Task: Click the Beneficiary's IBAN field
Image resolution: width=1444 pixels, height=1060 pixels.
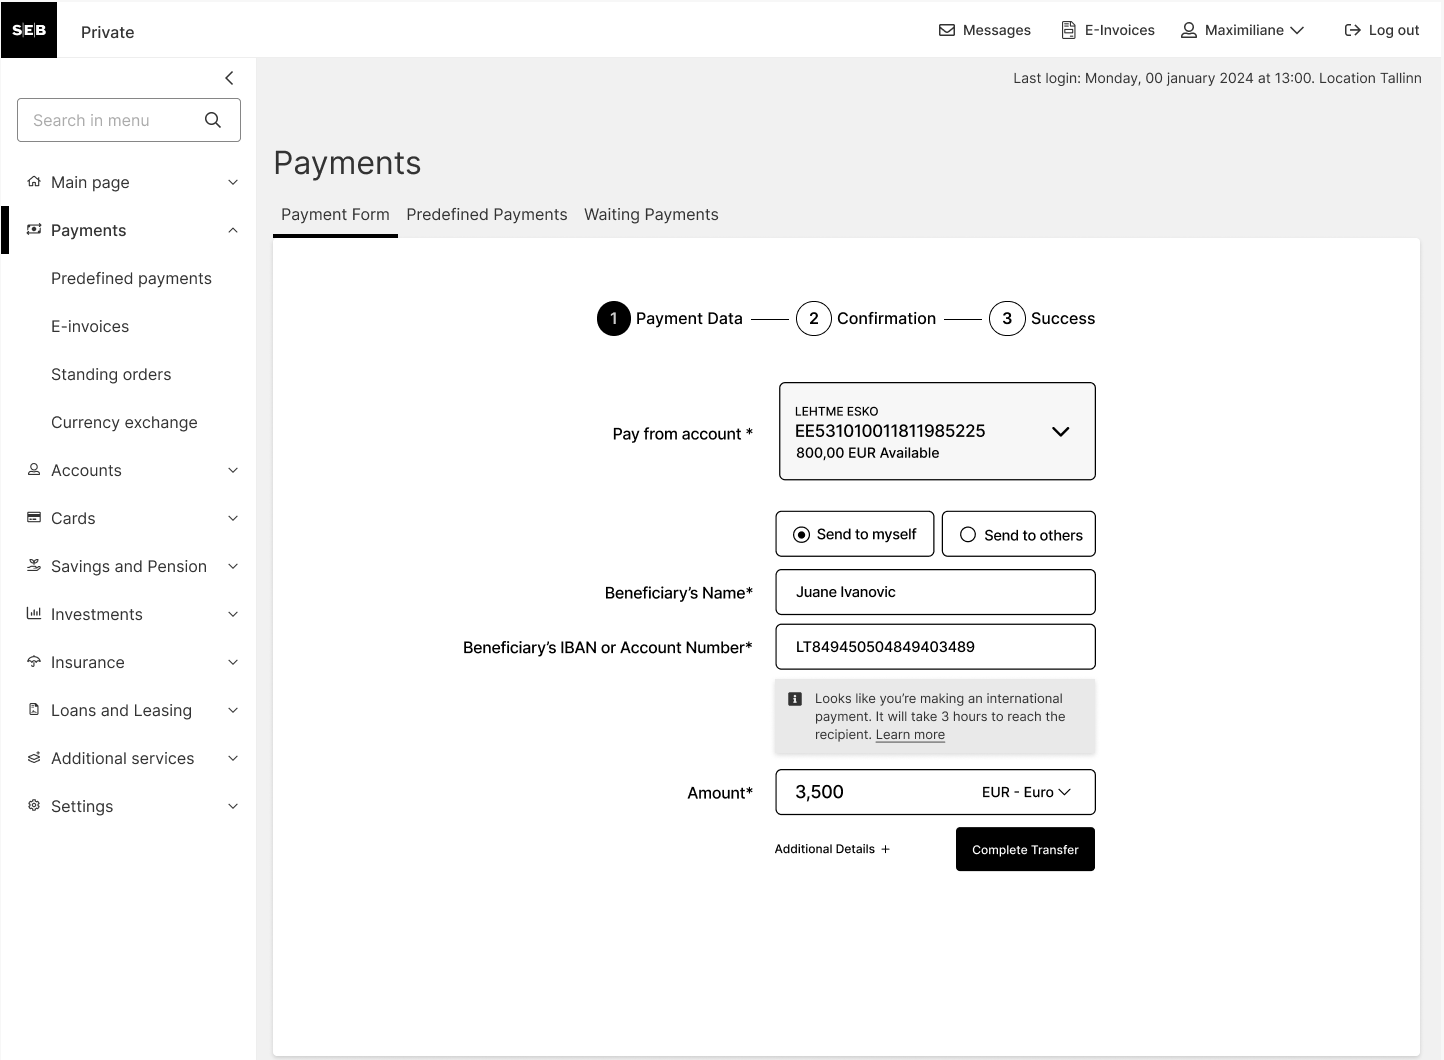Action: click(935, 647)
